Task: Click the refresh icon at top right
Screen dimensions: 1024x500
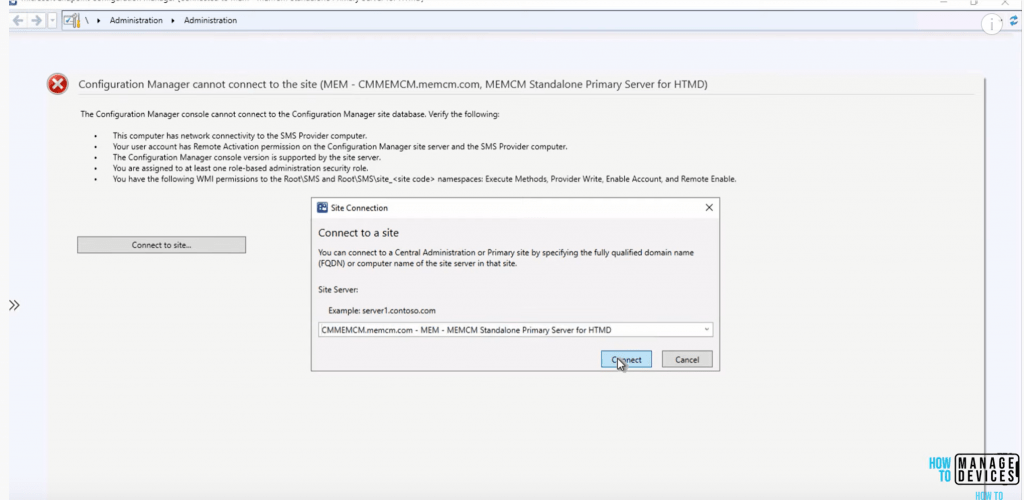Action: (1014, 21)
